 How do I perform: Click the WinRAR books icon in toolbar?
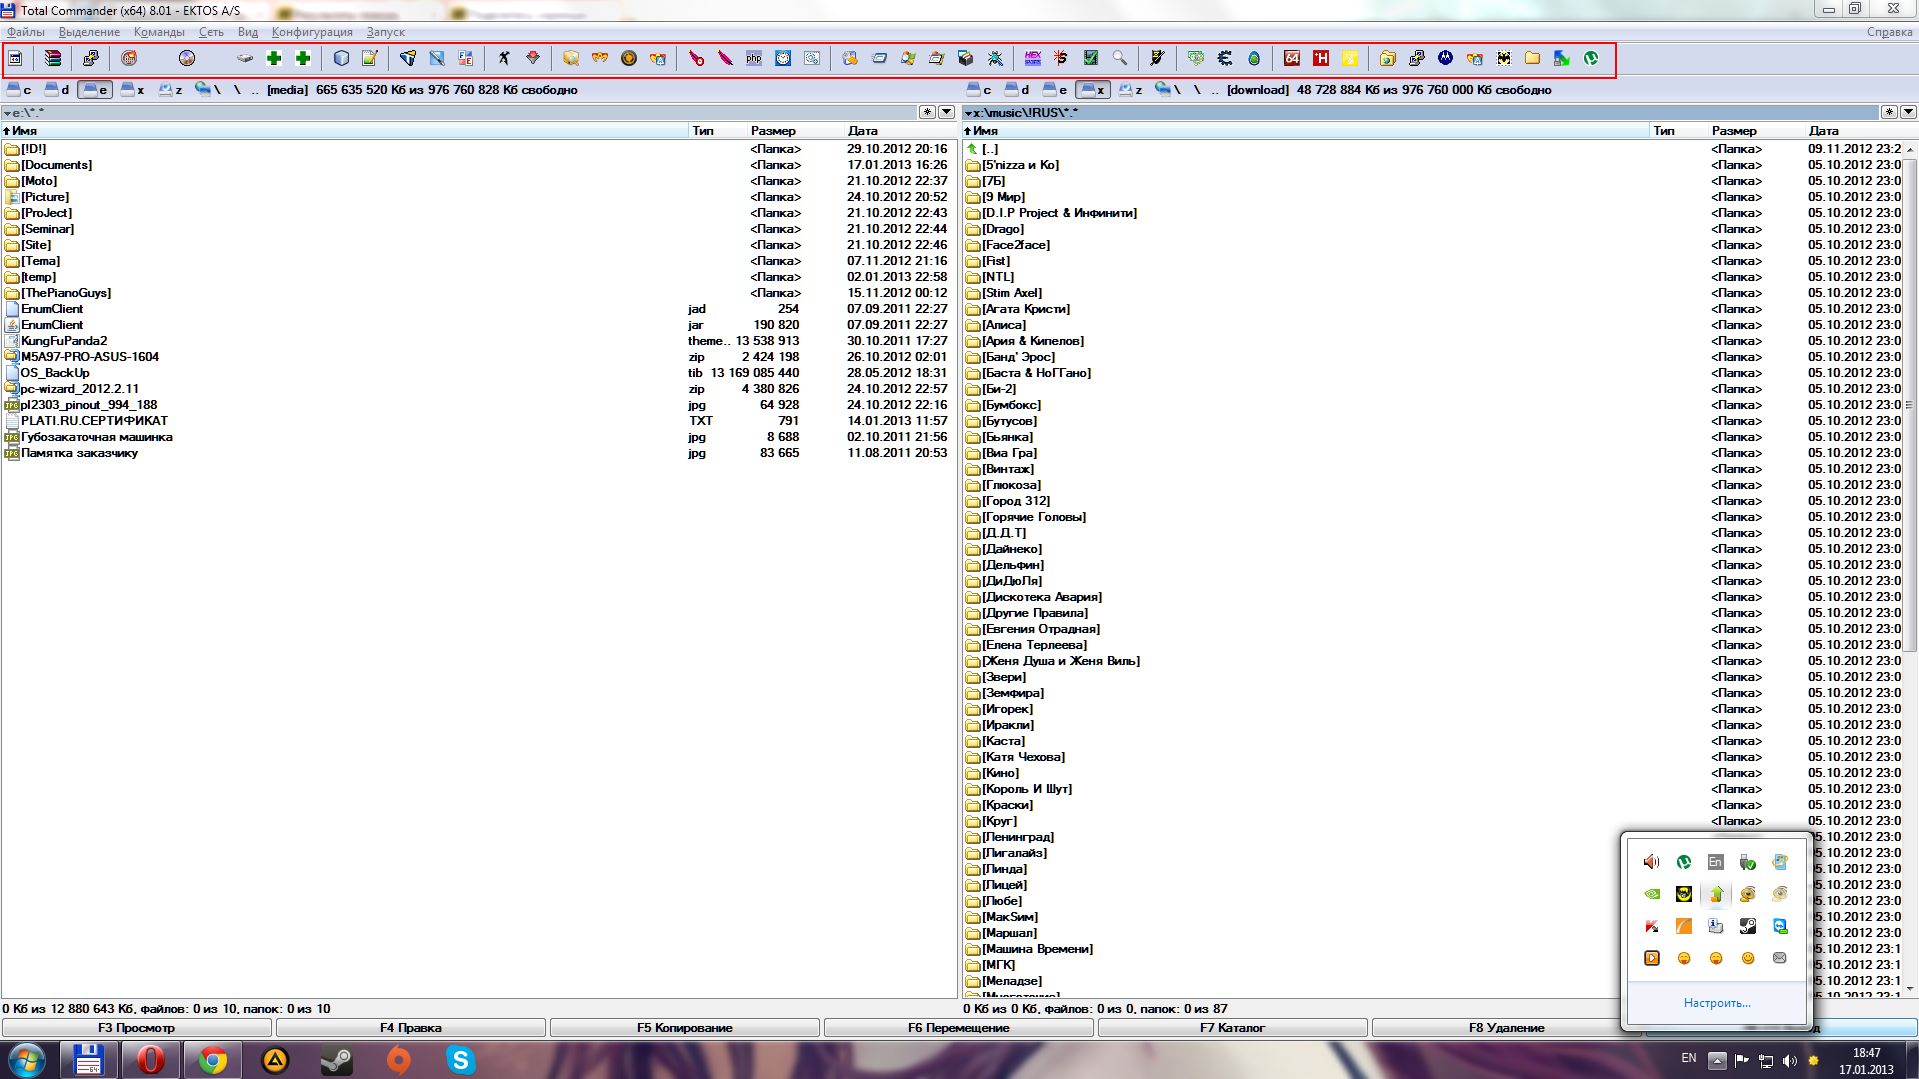click(53, 58)
